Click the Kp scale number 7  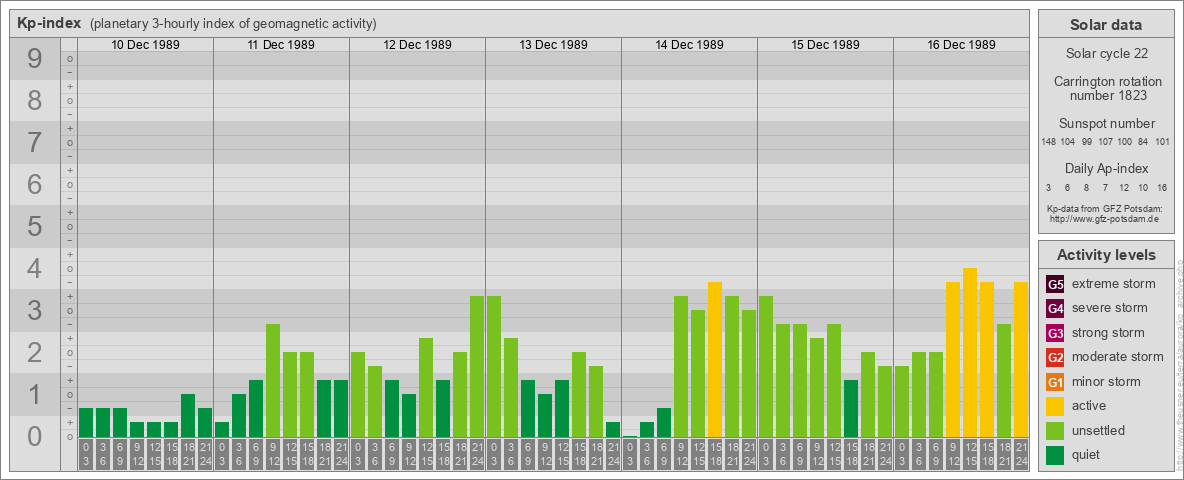tap(34, 143)
